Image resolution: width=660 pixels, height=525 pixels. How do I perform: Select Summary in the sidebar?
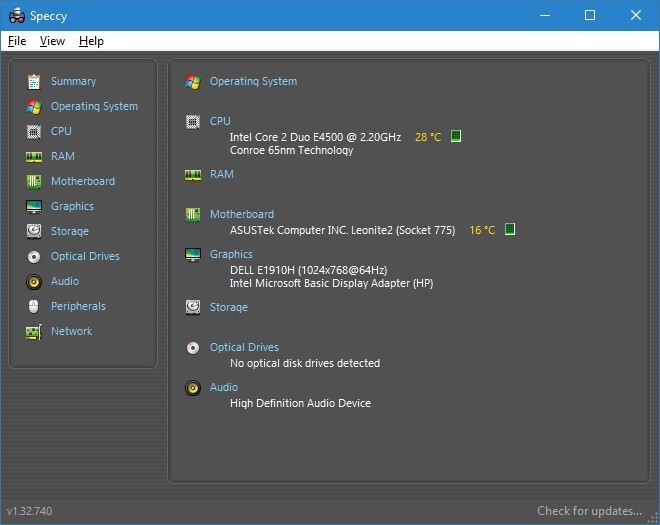(73, 81)
